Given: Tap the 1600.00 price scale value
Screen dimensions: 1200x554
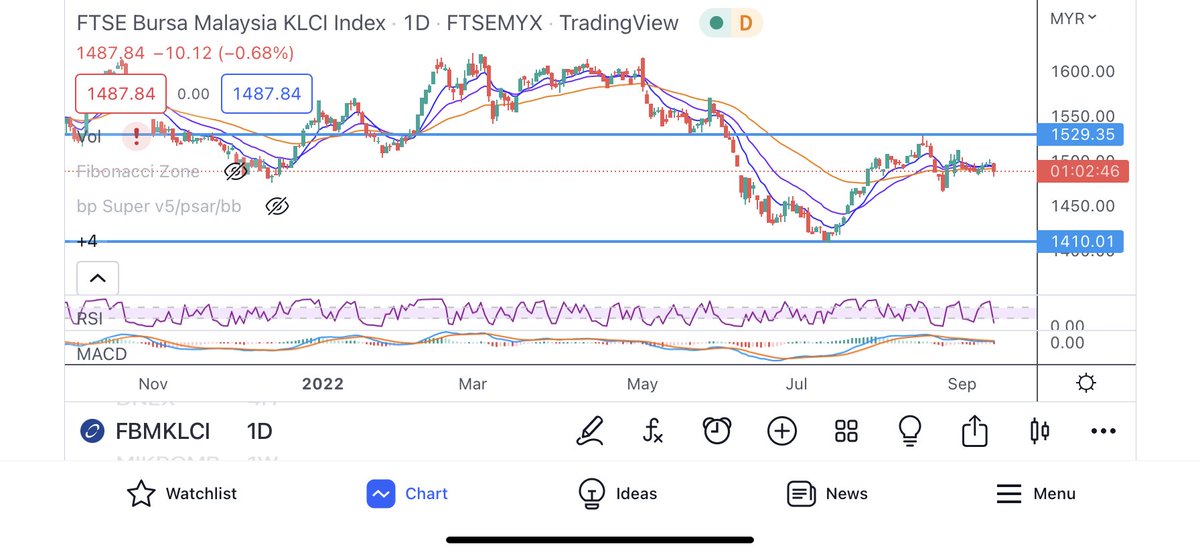Looking at the screenshot, I should click(1082, 71).
